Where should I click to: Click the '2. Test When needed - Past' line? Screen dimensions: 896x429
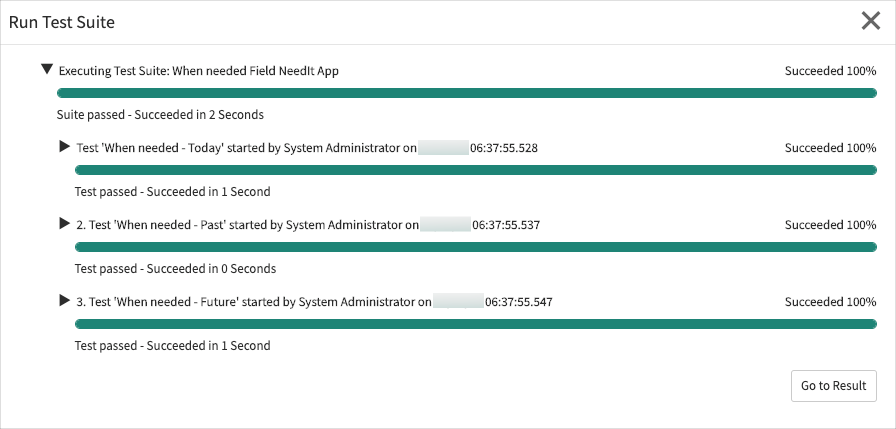tap(308, 225)
